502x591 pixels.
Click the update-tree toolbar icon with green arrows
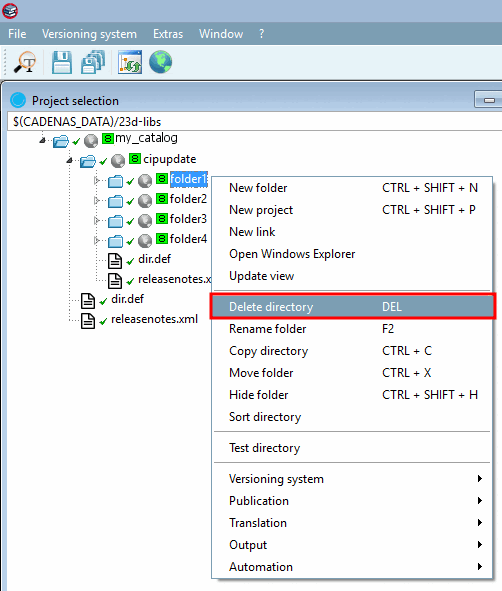click(130, 62)
